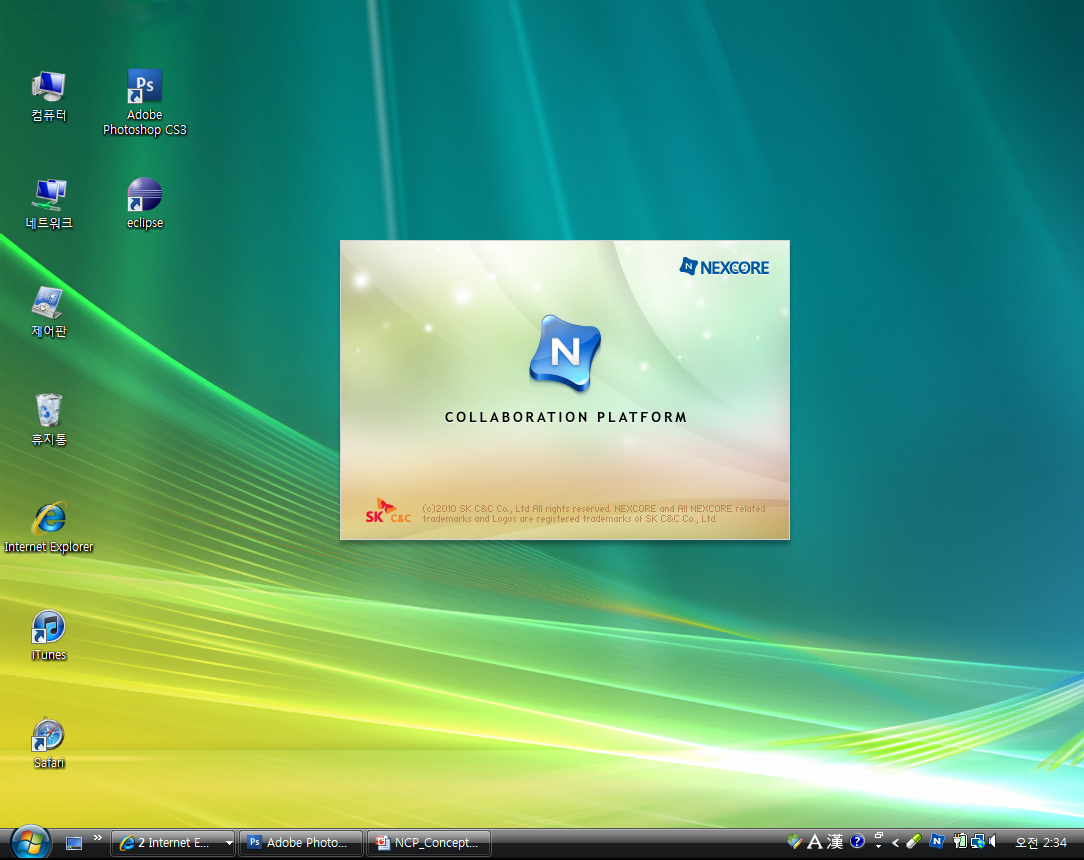Image resolution: width=1084 pixels, height=860 pixels.
Task: Switch to the Adobe Photoshop taskbar button
Action: (x=301, y=843)
